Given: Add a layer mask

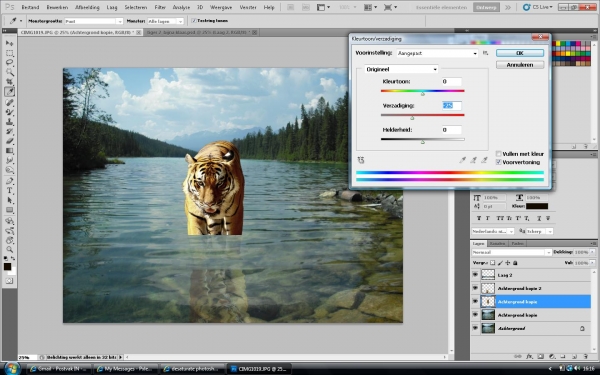Looking at the screenshot, I should (540, 356).
